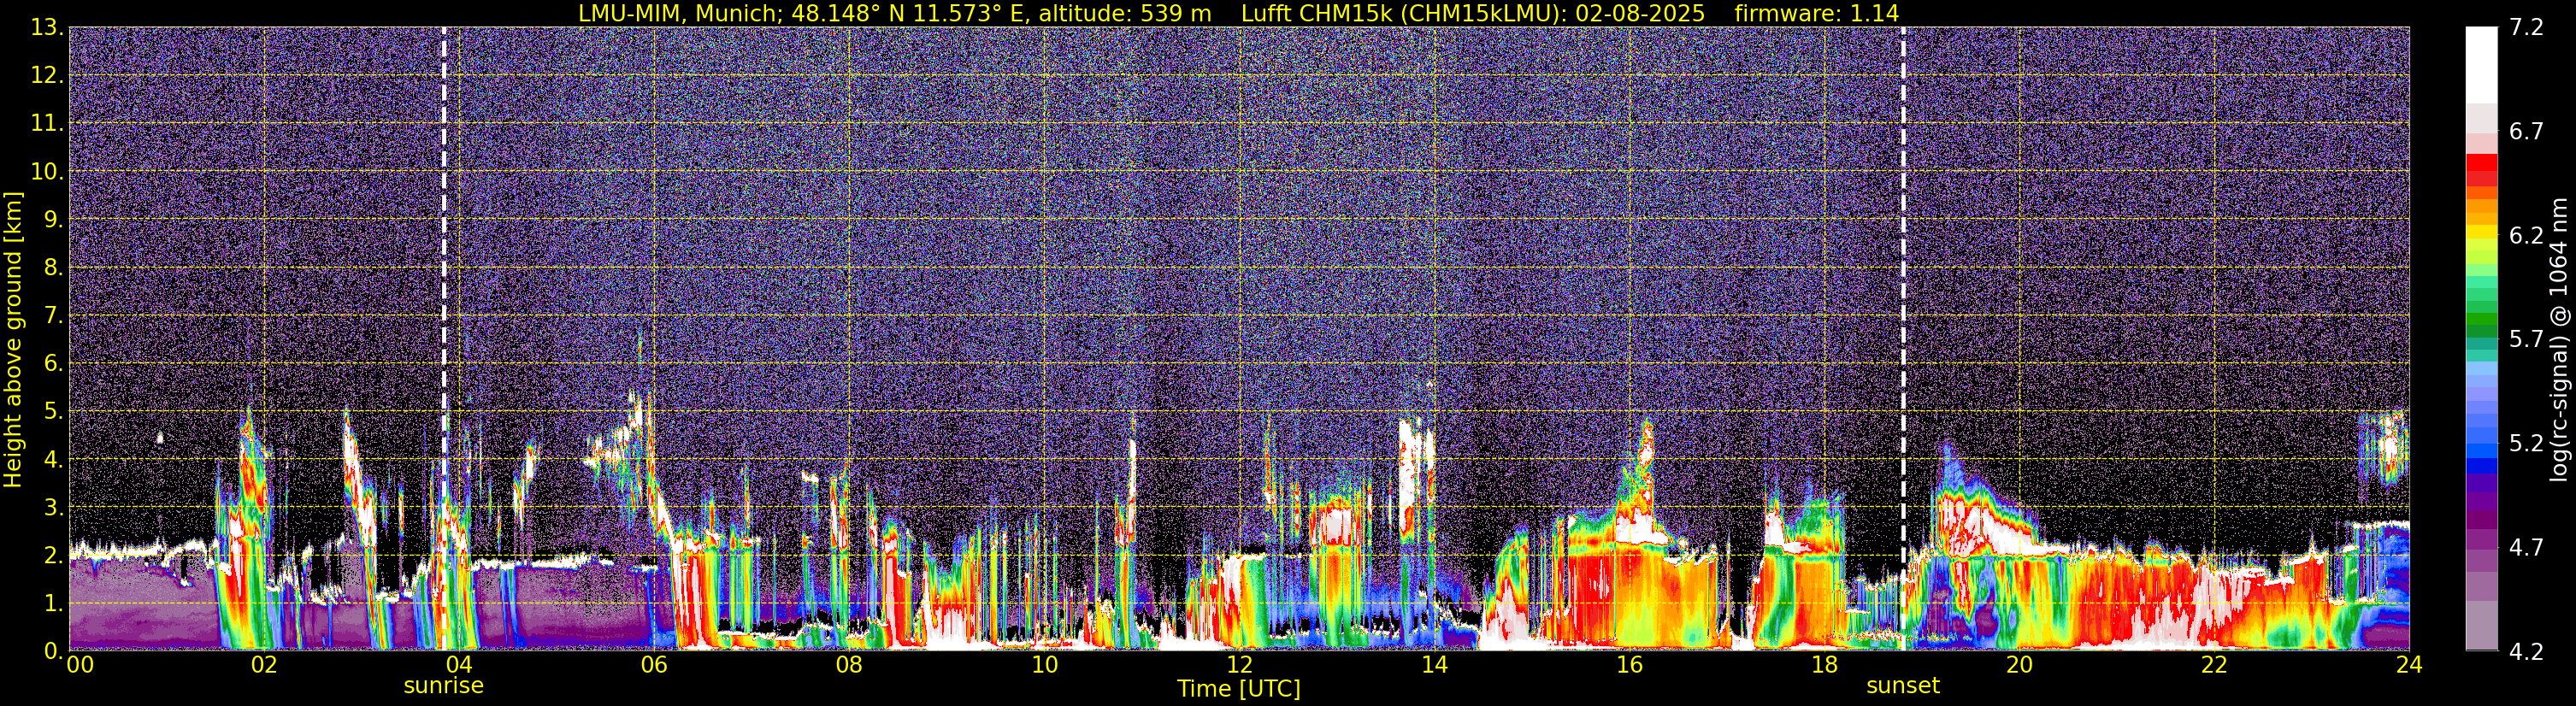Select the "Height above ground [km]" axis title
The width and height of the screenshot is (2576, 706).
pos(13,339)
